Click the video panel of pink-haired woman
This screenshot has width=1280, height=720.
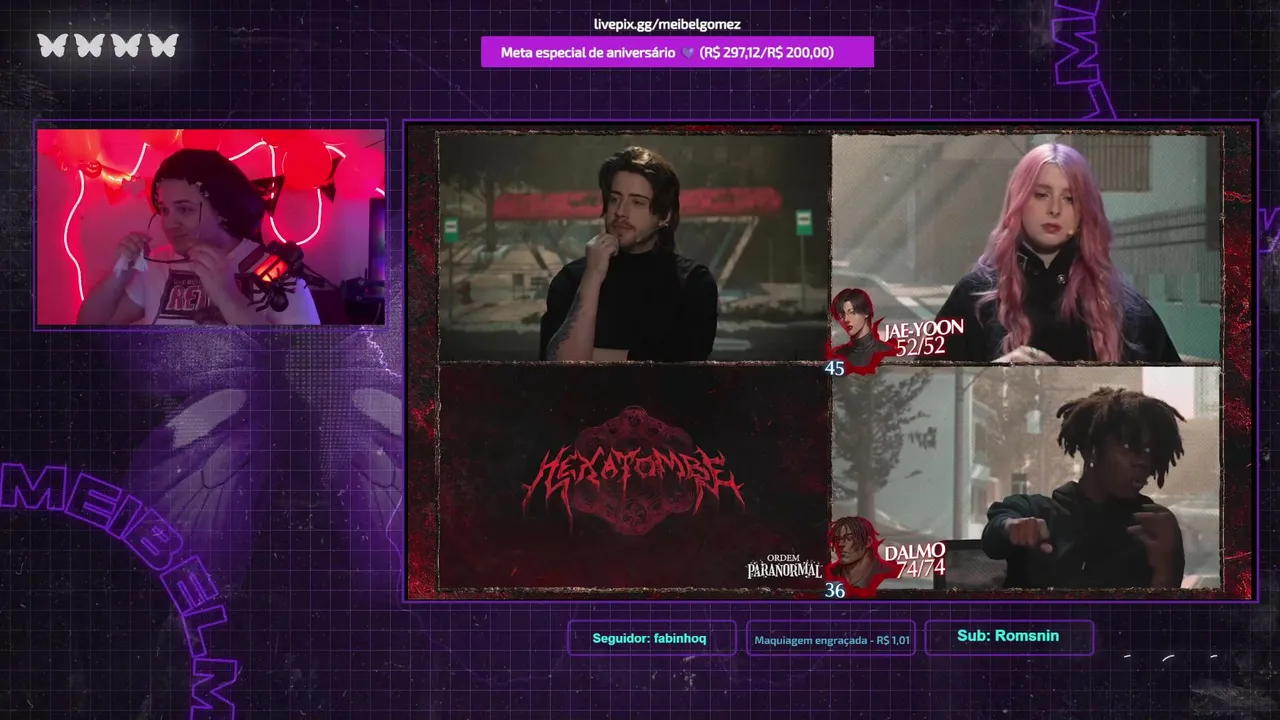(x=1026, y=247)
